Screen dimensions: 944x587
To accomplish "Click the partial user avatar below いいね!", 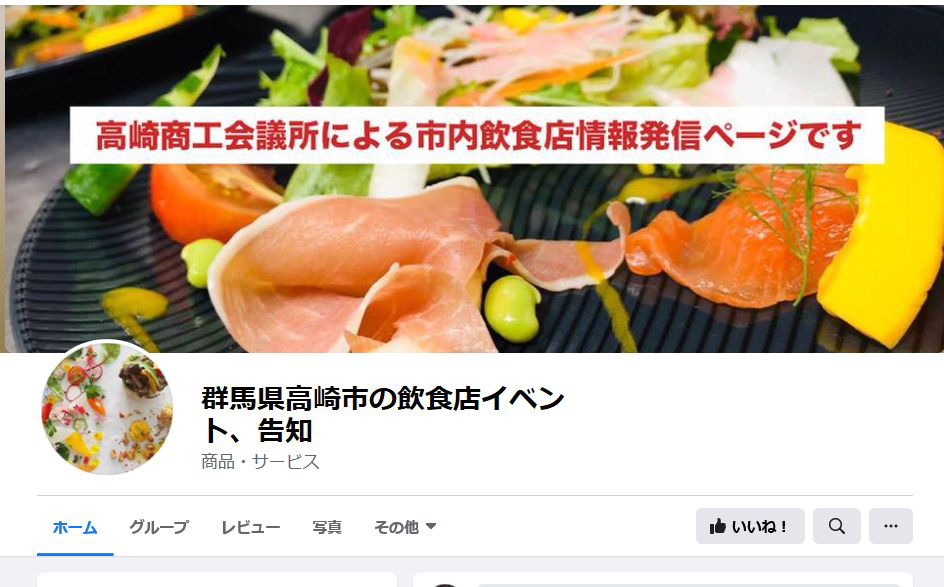I will [446, 585].
